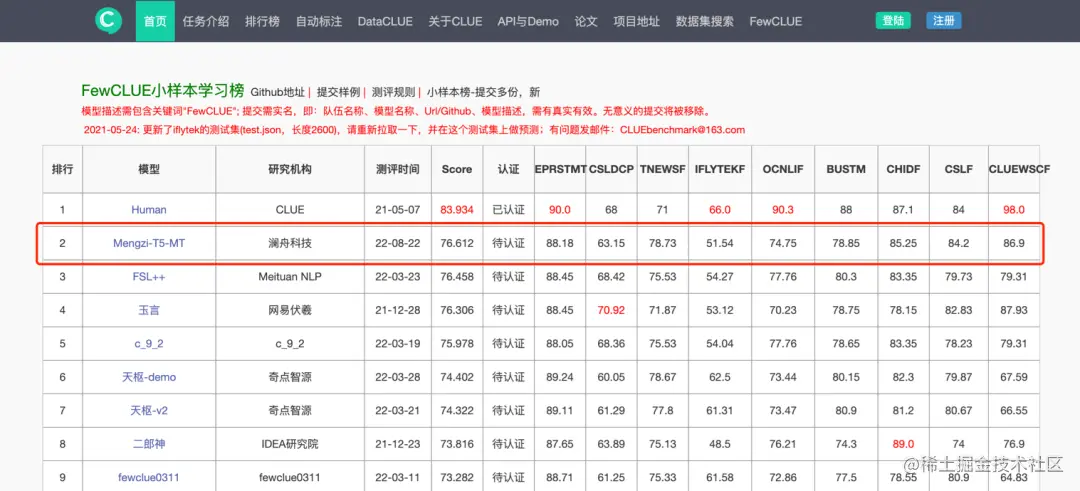Click Mengzi-T5-MT score 76.612
The image size is (1080, 491).
pyautogui.click(x=457, y=242)
